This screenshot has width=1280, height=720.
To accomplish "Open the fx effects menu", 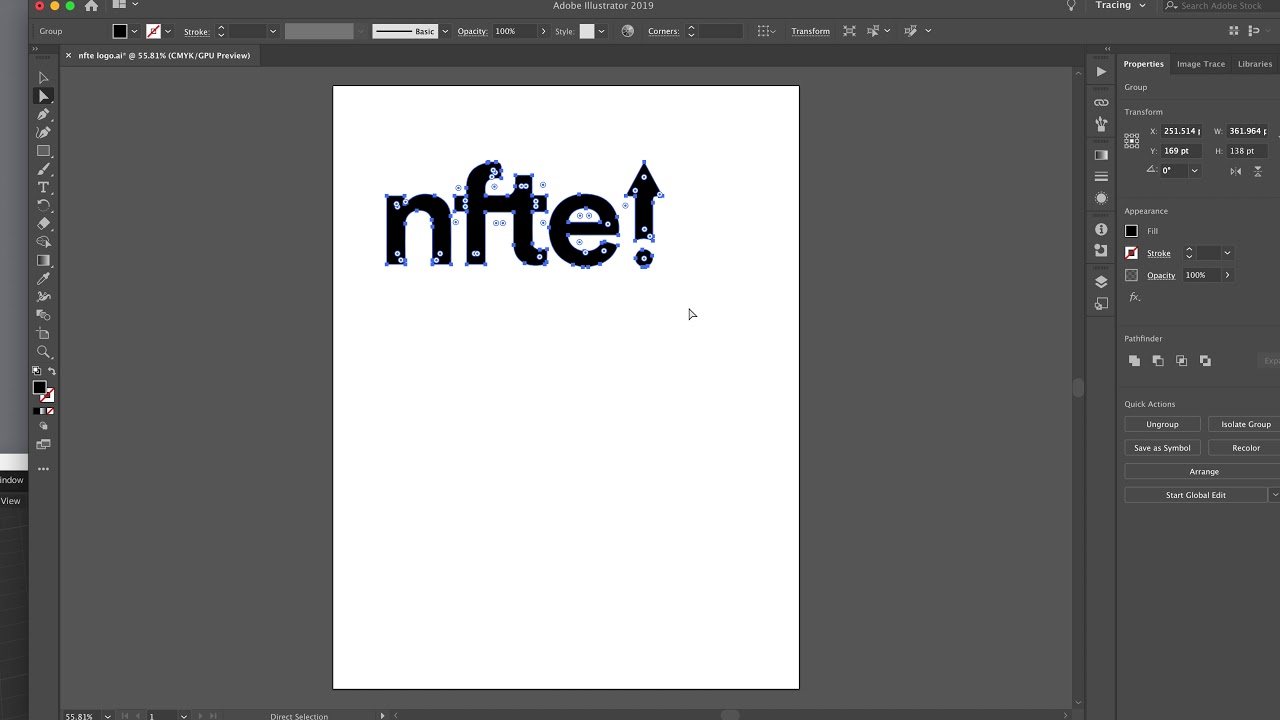I will (x=1134, y=297).
